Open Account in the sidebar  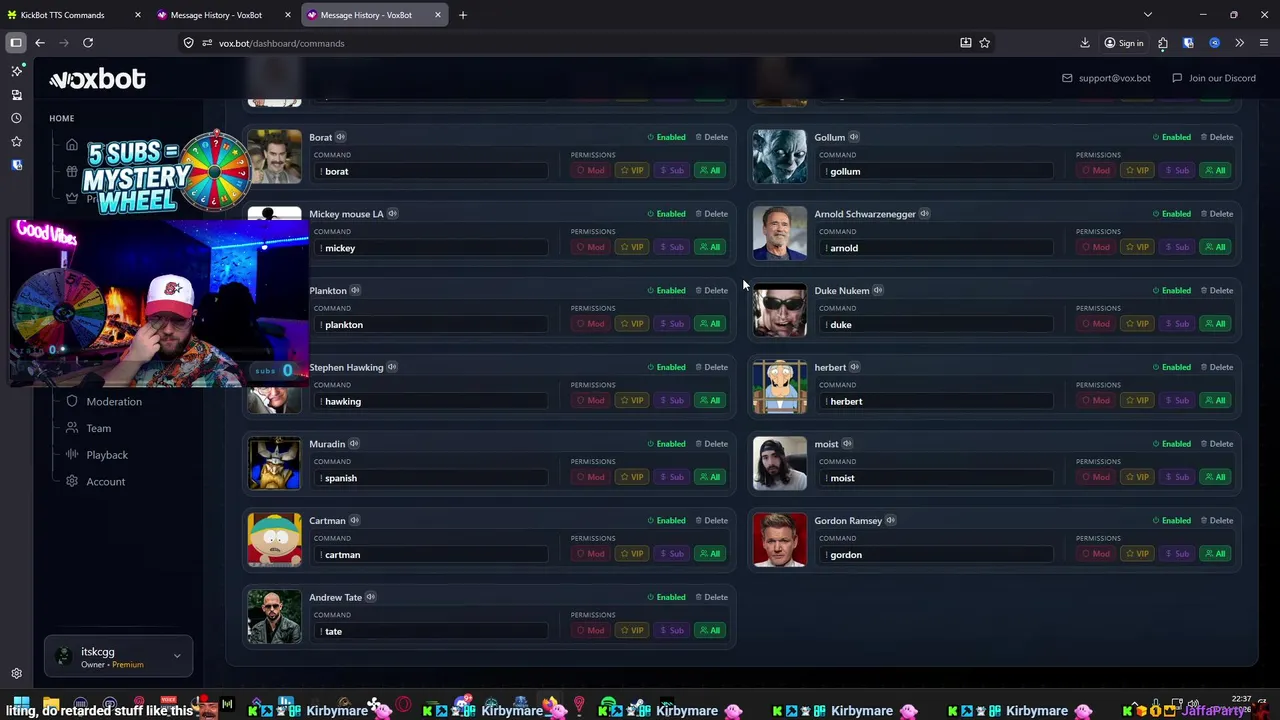pos(106,482)
